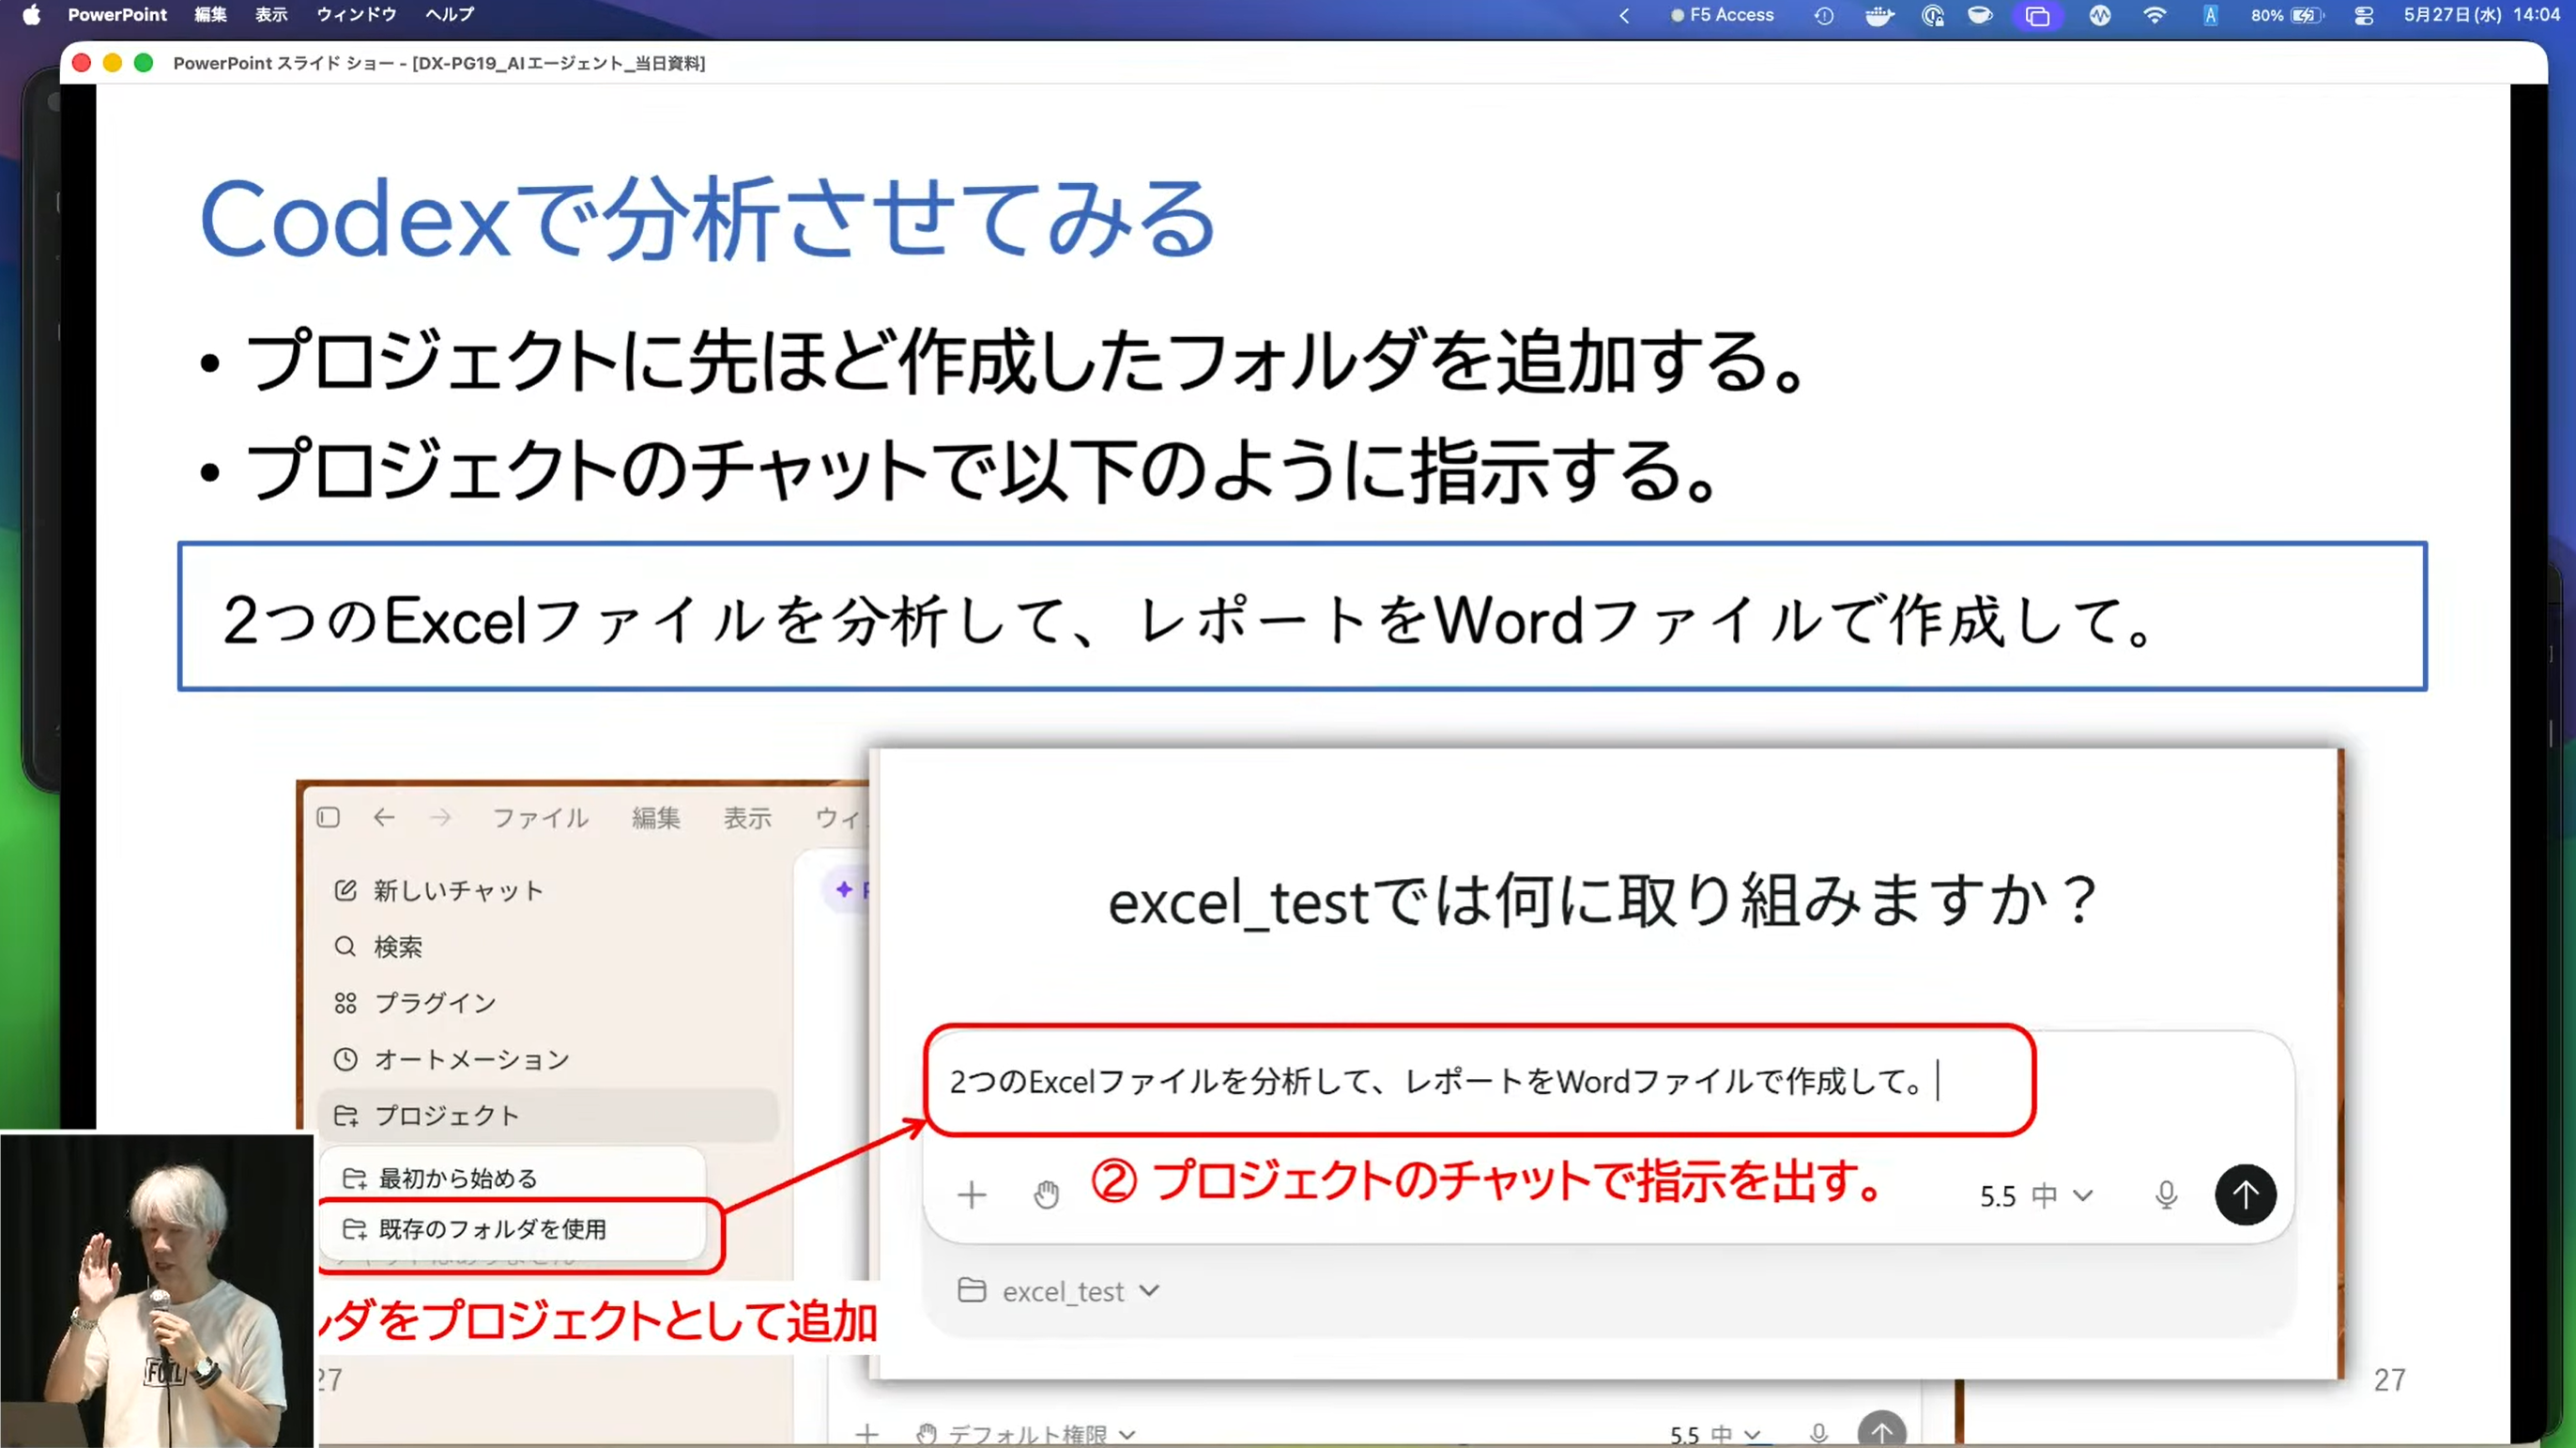Click the hand permission icon in chat box
The height and width of the screenshot is (1448, 2576).
click(1046, 1194)
